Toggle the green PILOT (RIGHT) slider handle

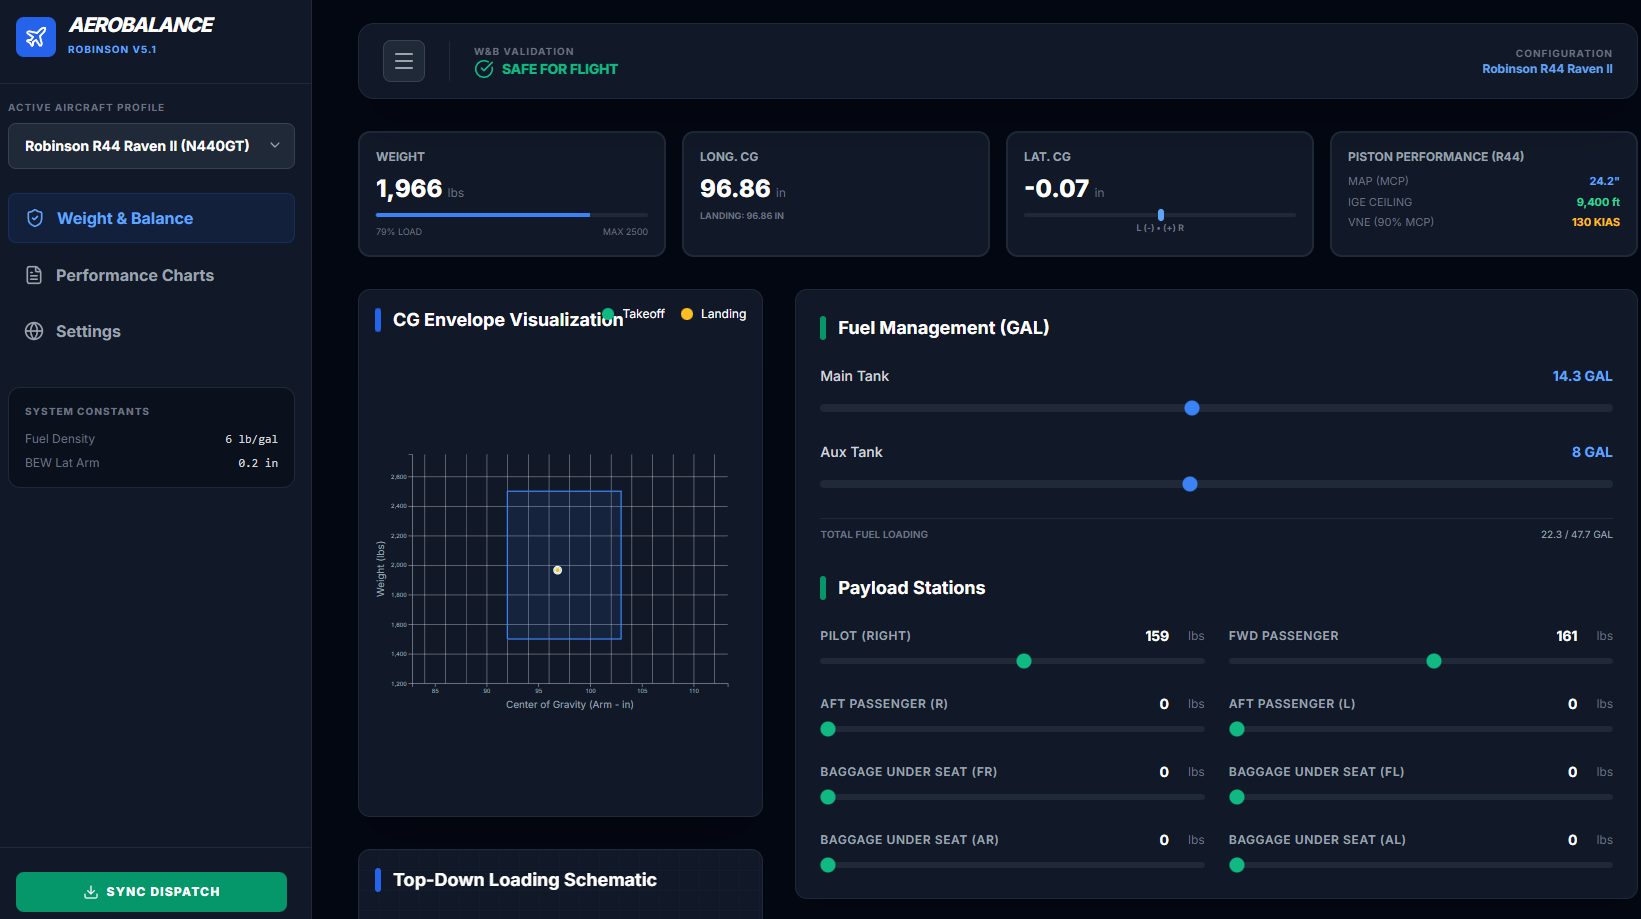click(1023, 661)
